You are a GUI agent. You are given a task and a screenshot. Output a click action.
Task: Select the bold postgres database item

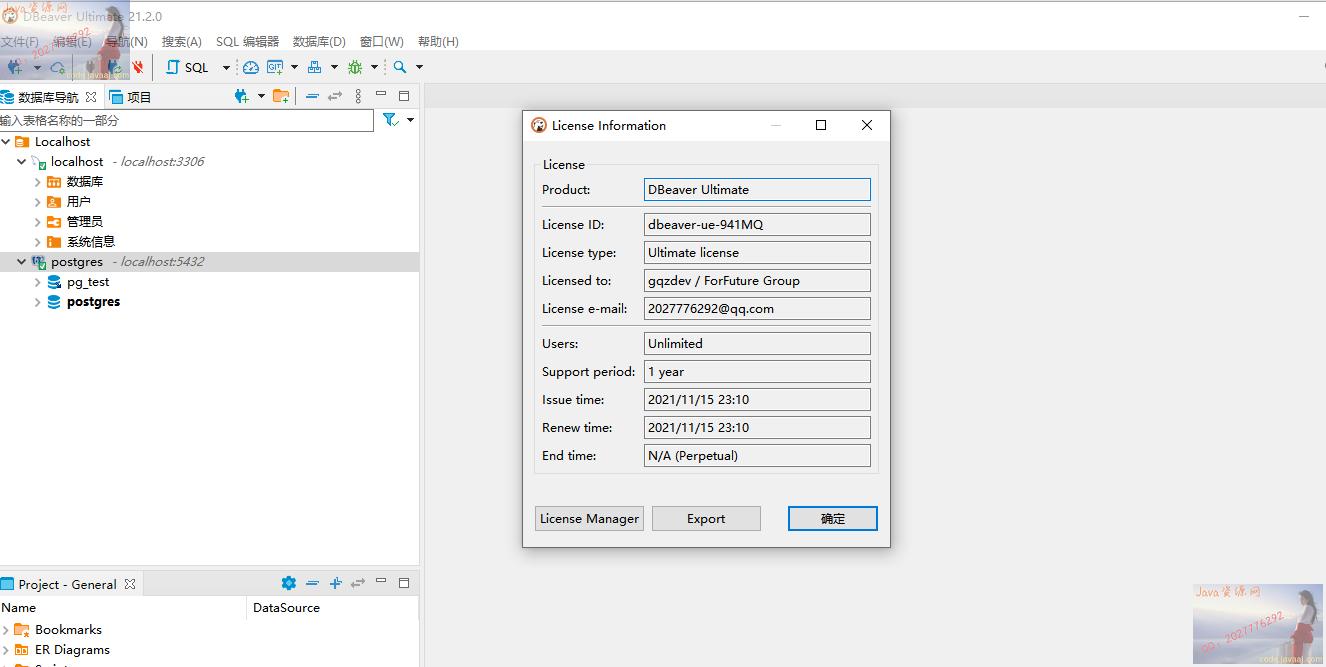[94, 302]
